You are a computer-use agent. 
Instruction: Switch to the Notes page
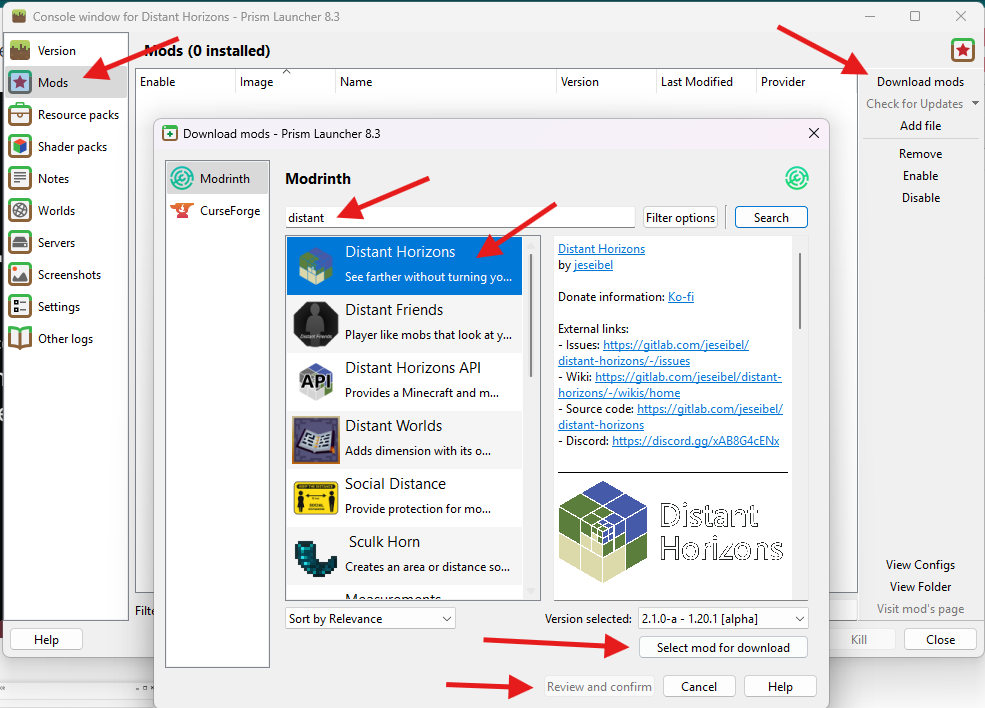(53, 179)
